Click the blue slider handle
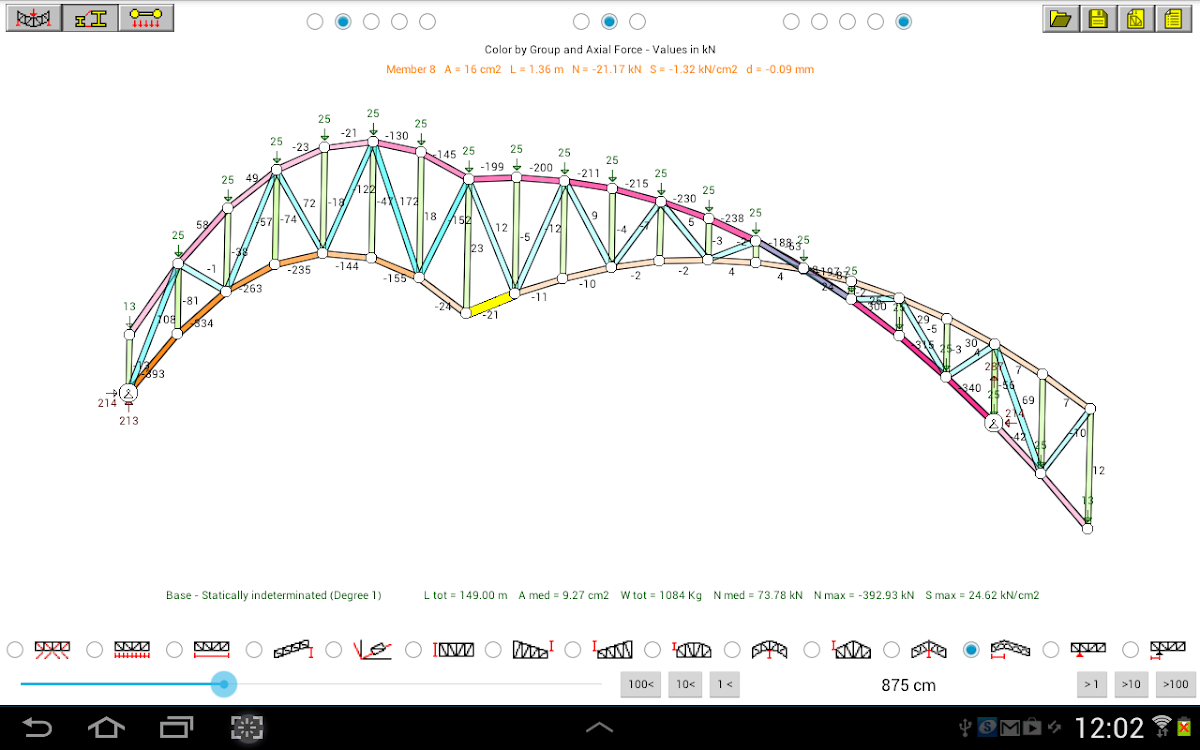1200x750 pixels. pos(224,684)
